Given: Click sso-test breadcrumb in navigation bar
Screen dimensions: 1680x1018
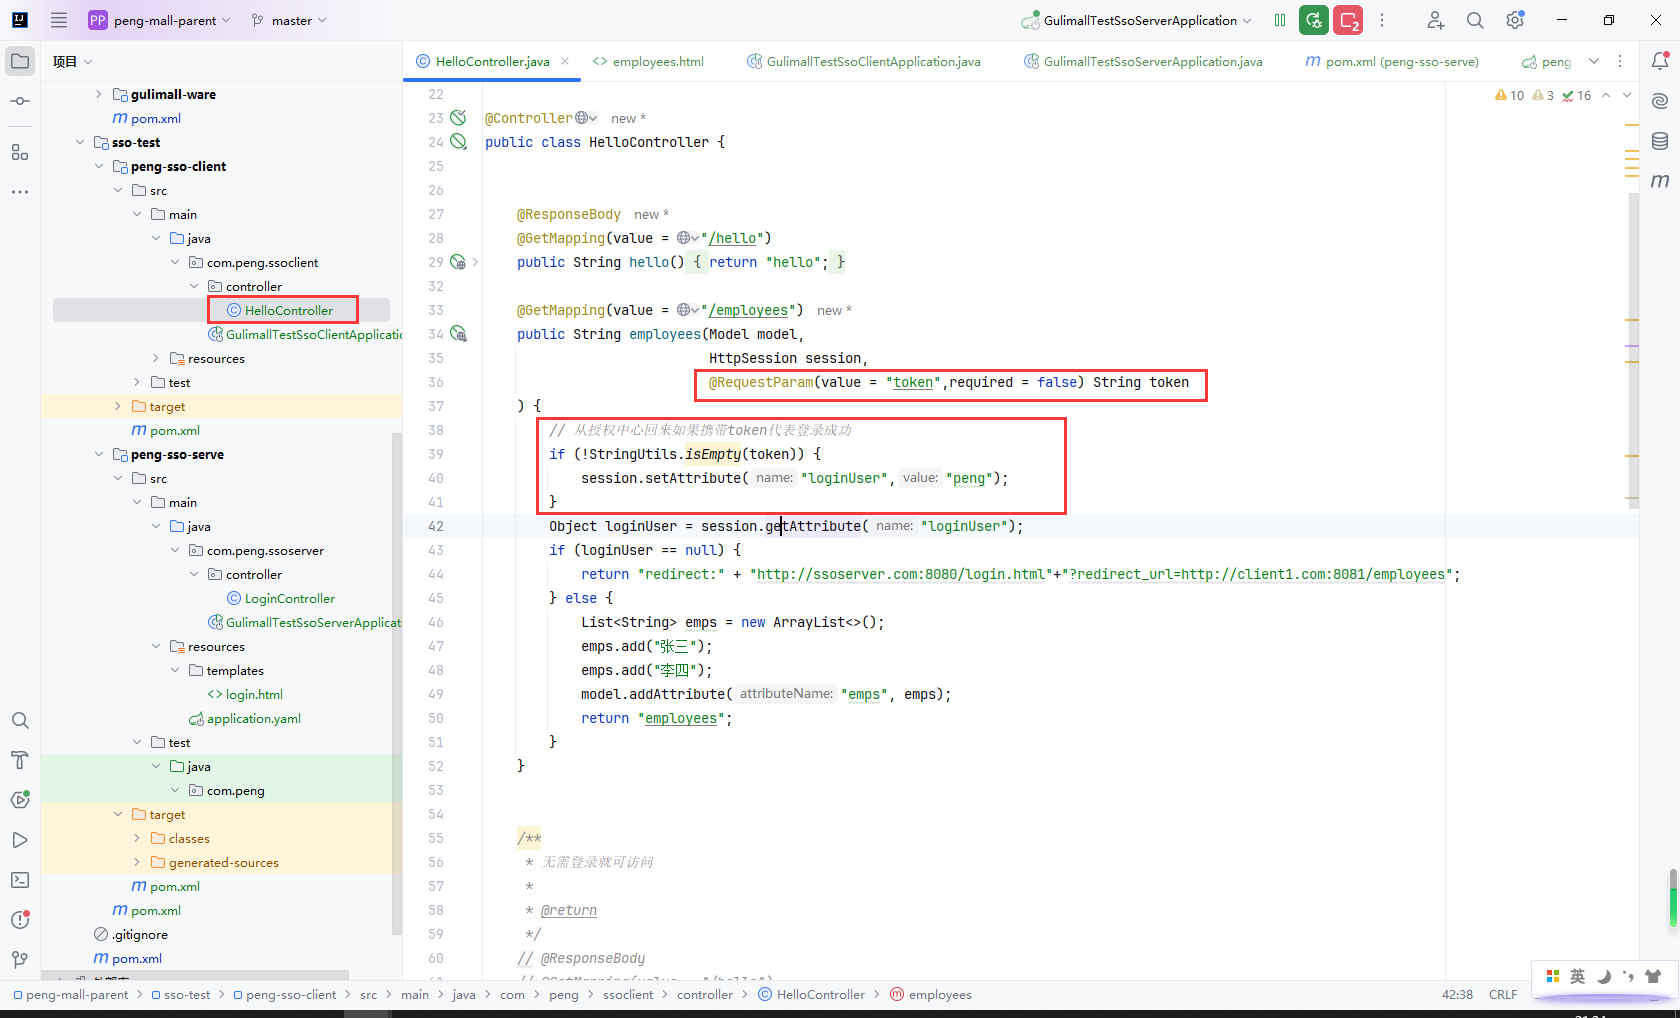Looking at the screenshot, I should coord(181,994).
